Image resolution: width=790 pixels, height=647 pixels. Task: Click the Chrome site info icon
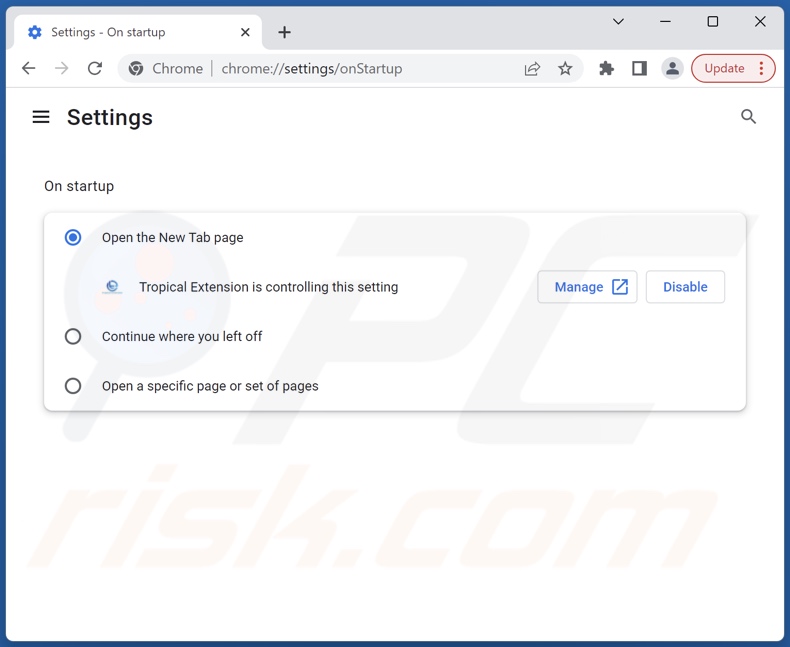(x=136, y=68)
